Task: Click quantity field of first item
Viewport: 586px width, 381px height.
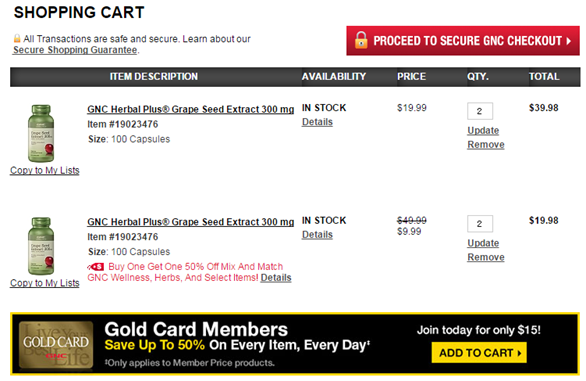Action: (x=480, y=111)
